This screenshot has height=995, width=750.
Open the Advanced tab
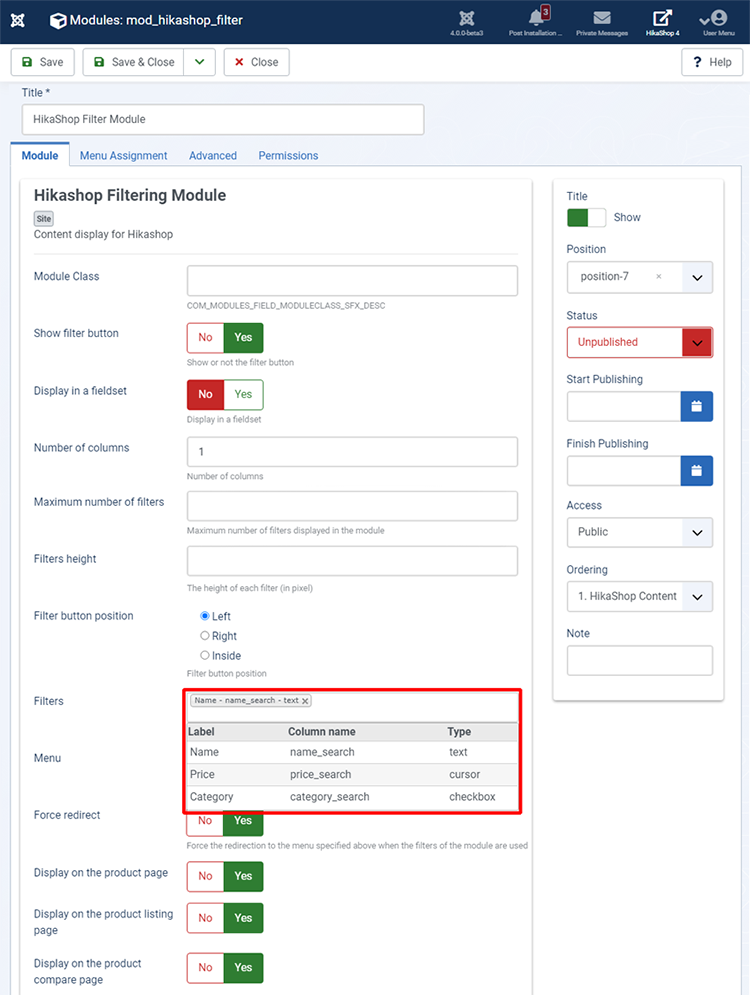[213, 155]
